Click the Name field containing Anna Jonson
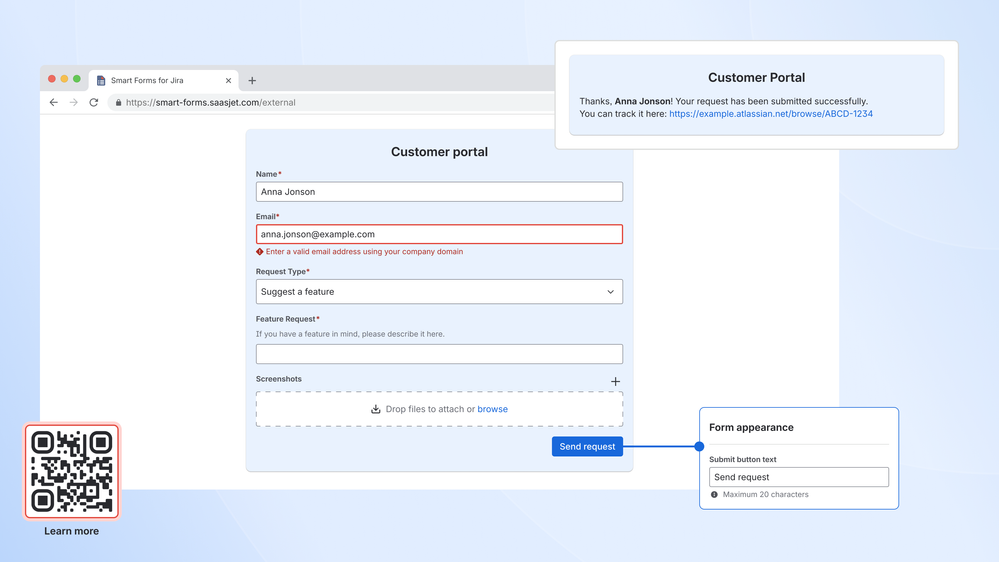The image size is (999, 562). click(439, 192)
